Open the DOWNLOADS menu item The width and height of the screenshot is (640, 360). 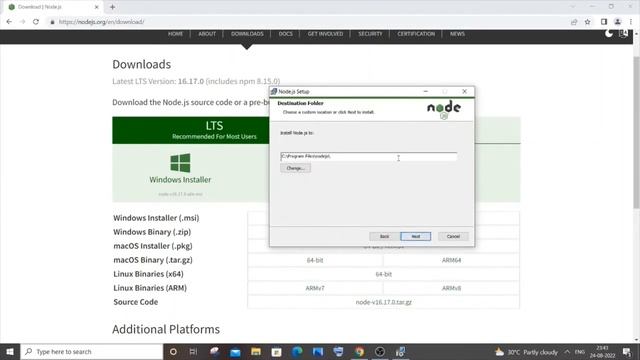[247, 34]
